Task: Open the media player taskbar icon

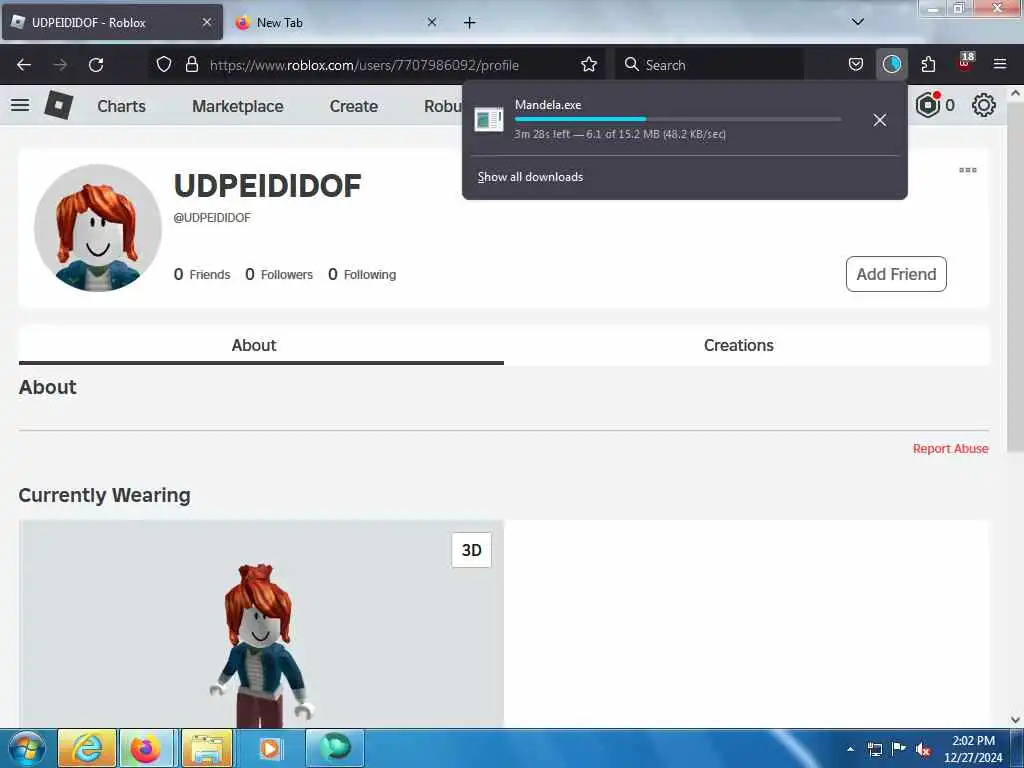Action: 270,748
